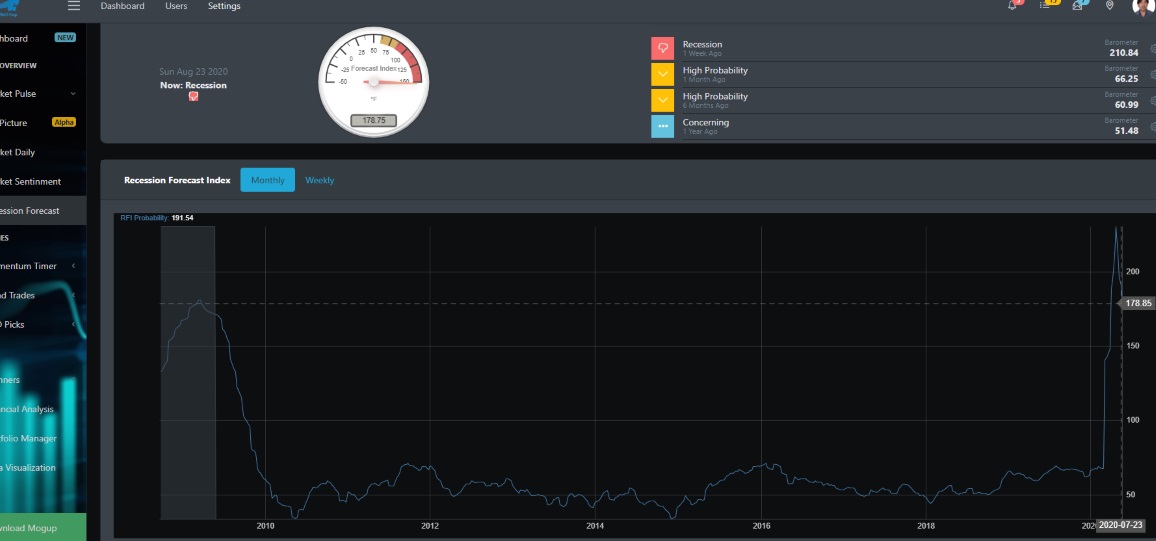
Task: Open the user profile avatar
Action: pos(1142,6)
